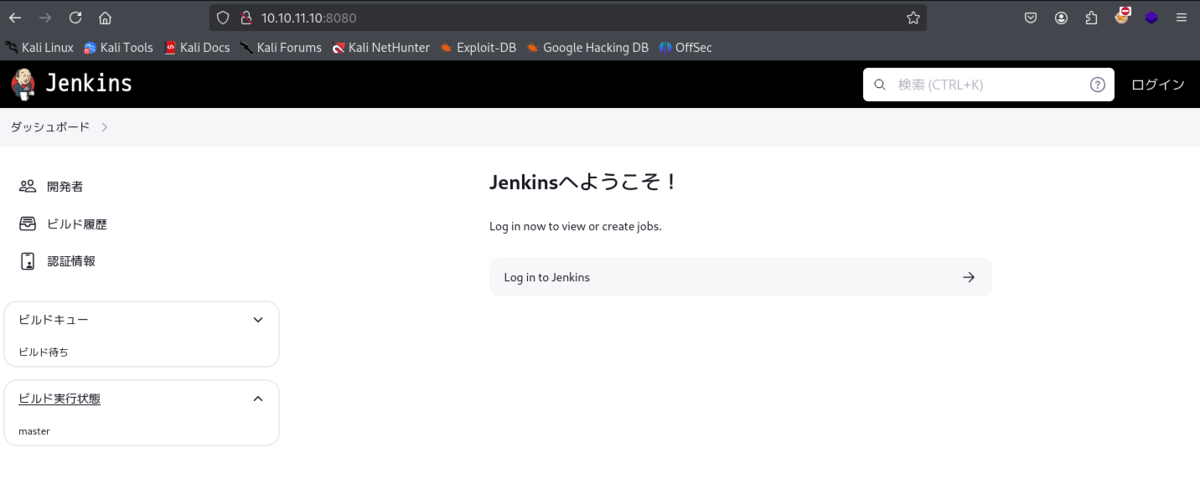Click the ビルド実行状態 heading link
The height and width of the screenshot is (489, 1200).
[x=59, y=399]
